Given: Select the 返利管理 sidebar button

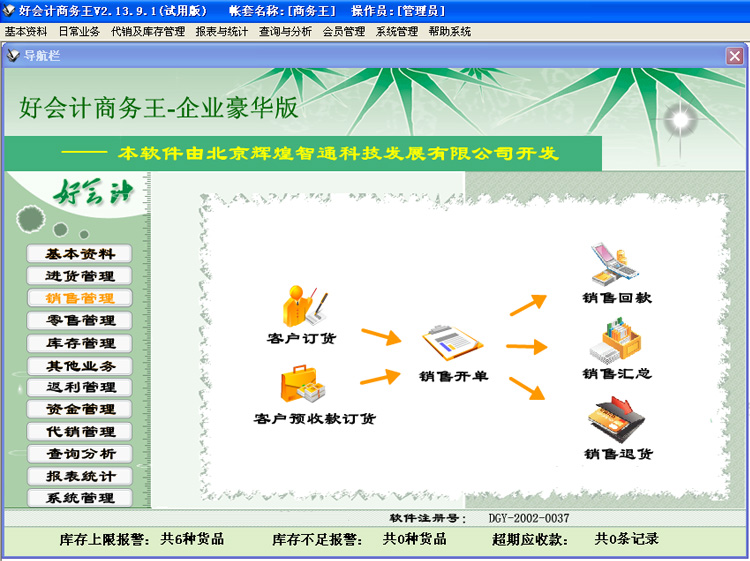Looking at the screenshot, I should click(x=79, y=387).
